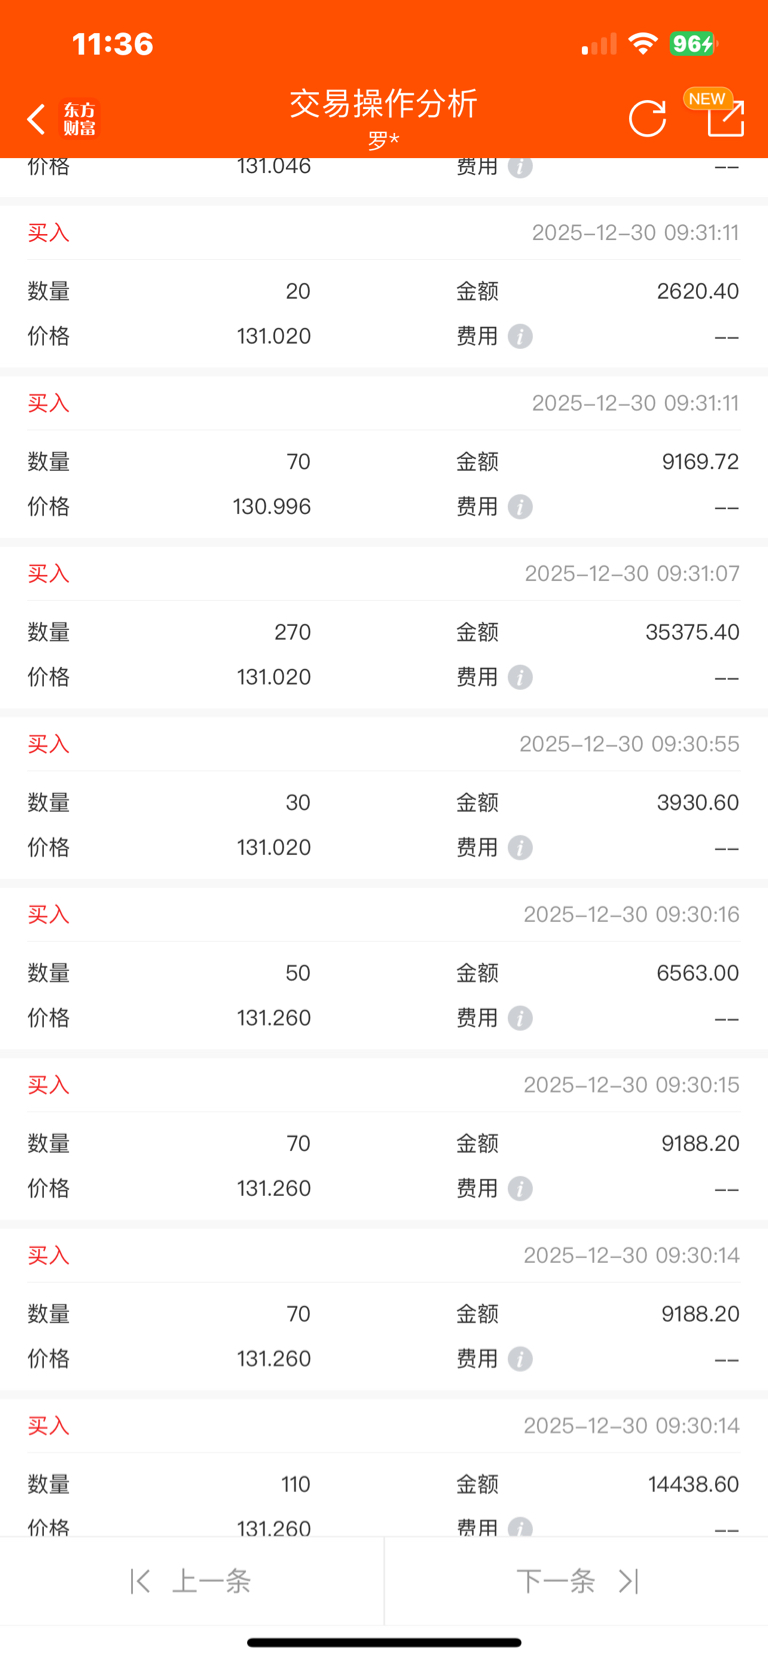Image resolution: width=768 pixels, height=1662 pixels.
Task: Tap the 东方财富 logo in header
Action: 80,119
